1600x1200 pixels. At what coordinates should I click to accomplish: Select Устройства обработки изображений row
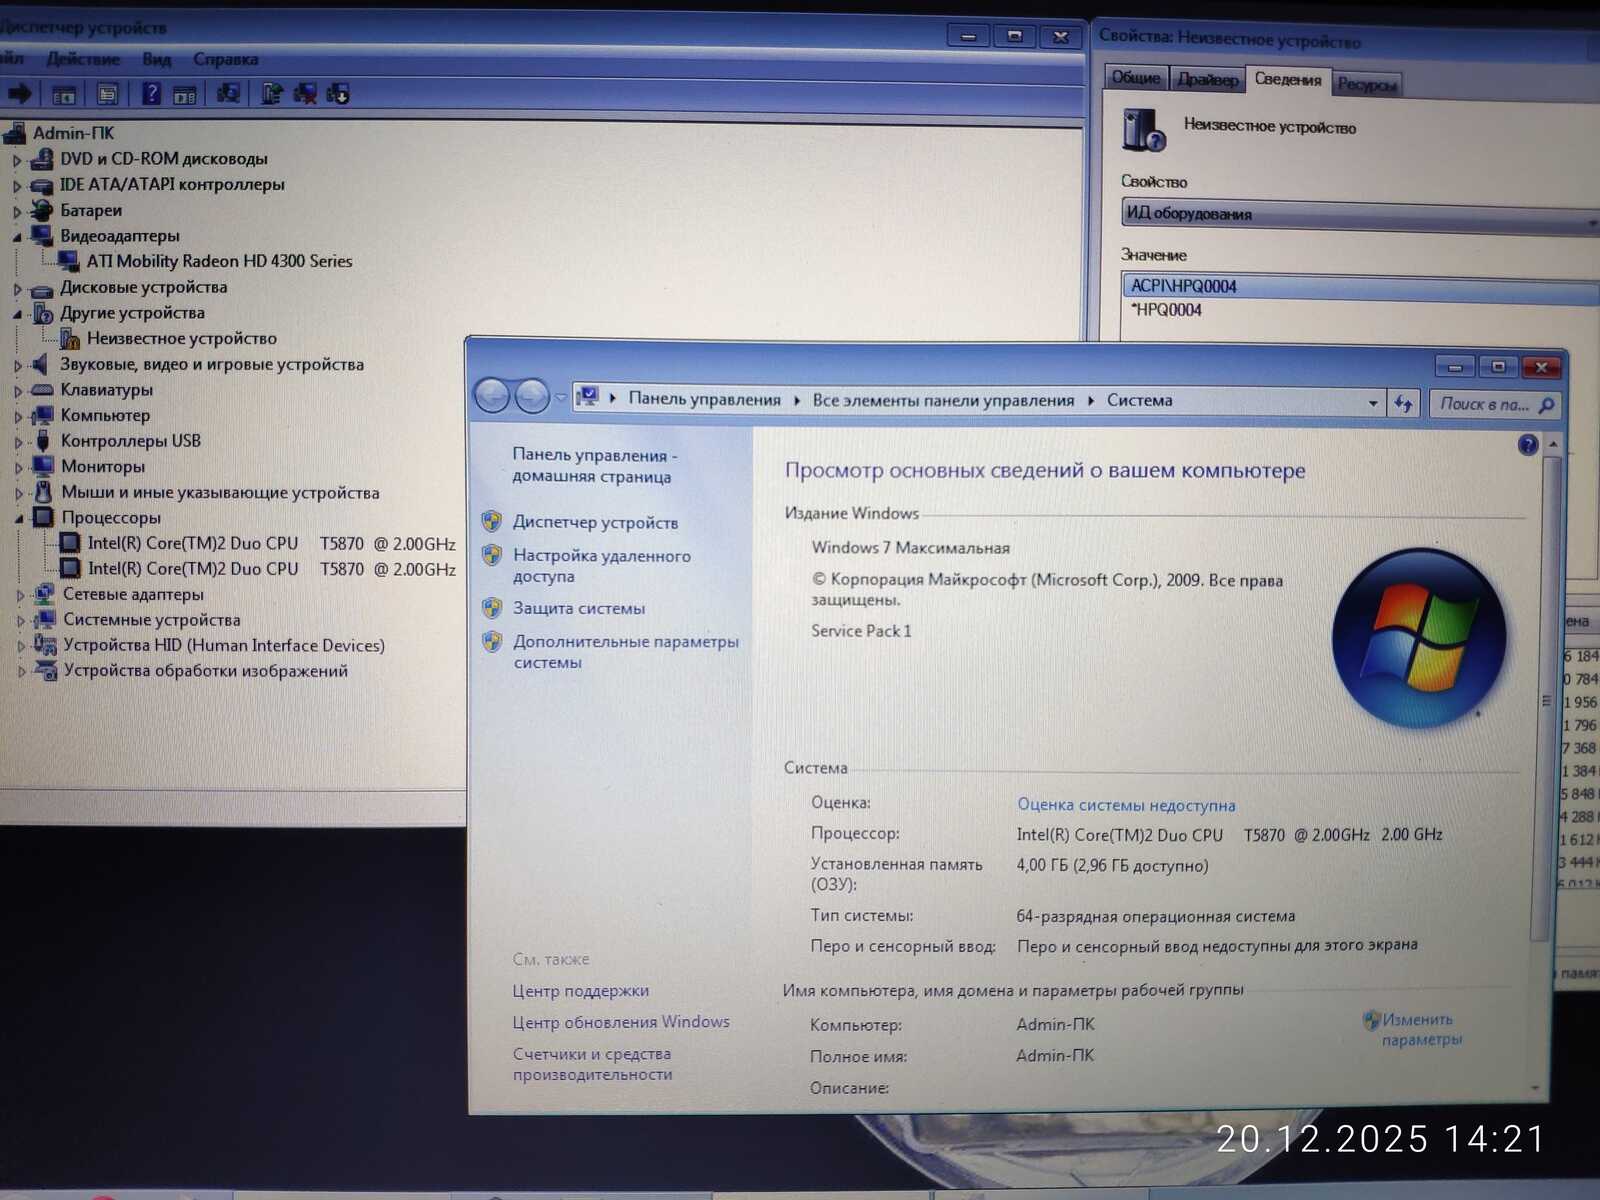click(206, 671)
